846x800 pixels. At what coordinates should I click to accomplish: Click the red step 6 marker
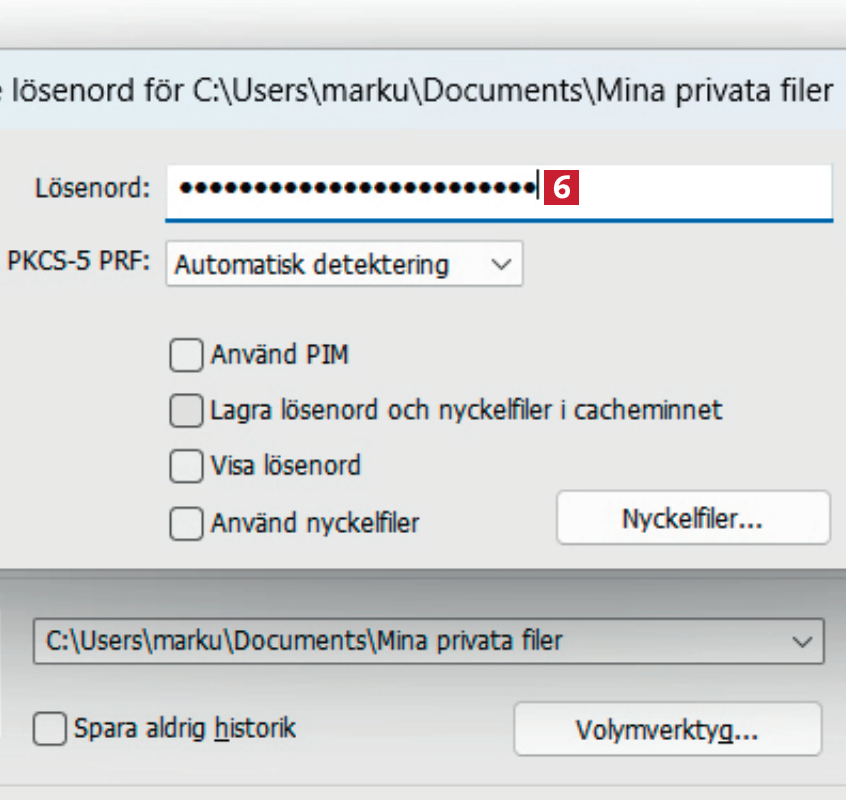click(562, 187)
